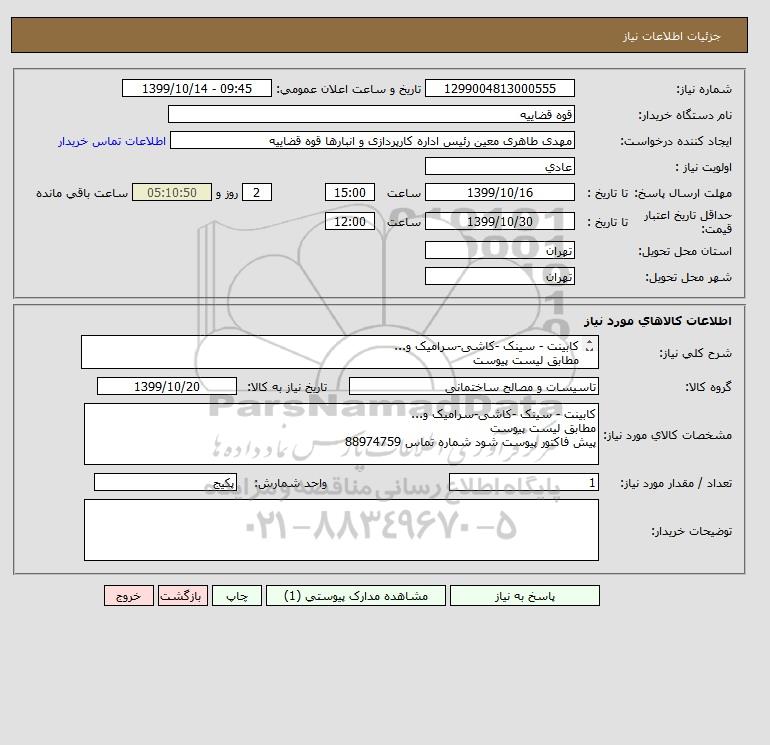
Task: Click the general description box 'کابینت - سینک'
Action: [340, 352]
